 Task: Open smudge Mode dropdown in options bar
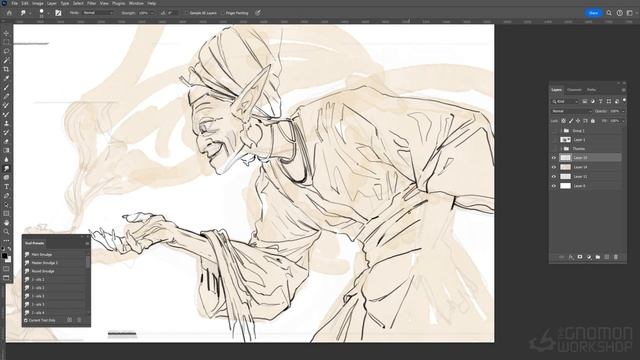coord(98,13)
